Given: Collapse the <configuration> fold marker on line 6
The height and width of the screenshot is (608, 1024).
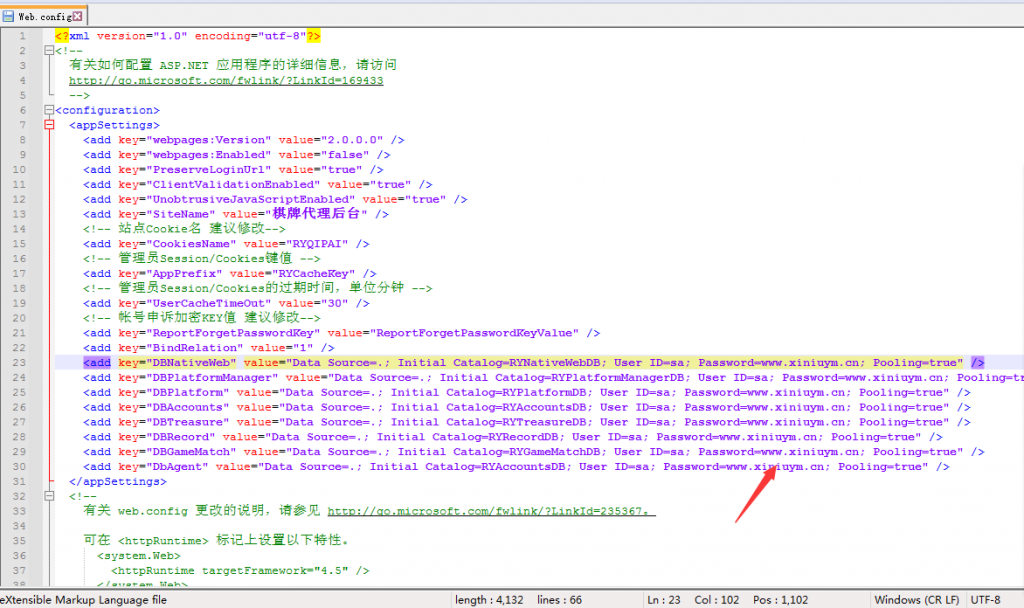Looking at the screenshot, I should coord(48,110).
